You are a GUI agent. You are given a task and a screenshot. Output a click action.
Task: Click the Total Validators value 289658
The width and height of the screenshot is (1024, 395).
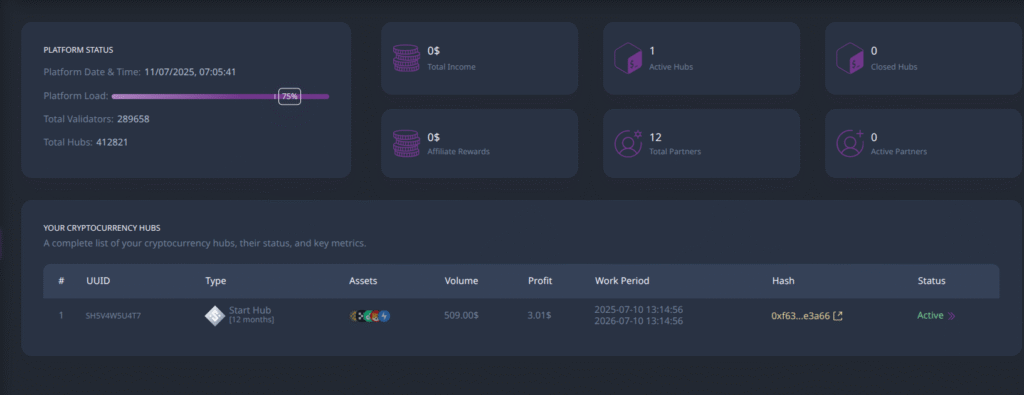134,119
